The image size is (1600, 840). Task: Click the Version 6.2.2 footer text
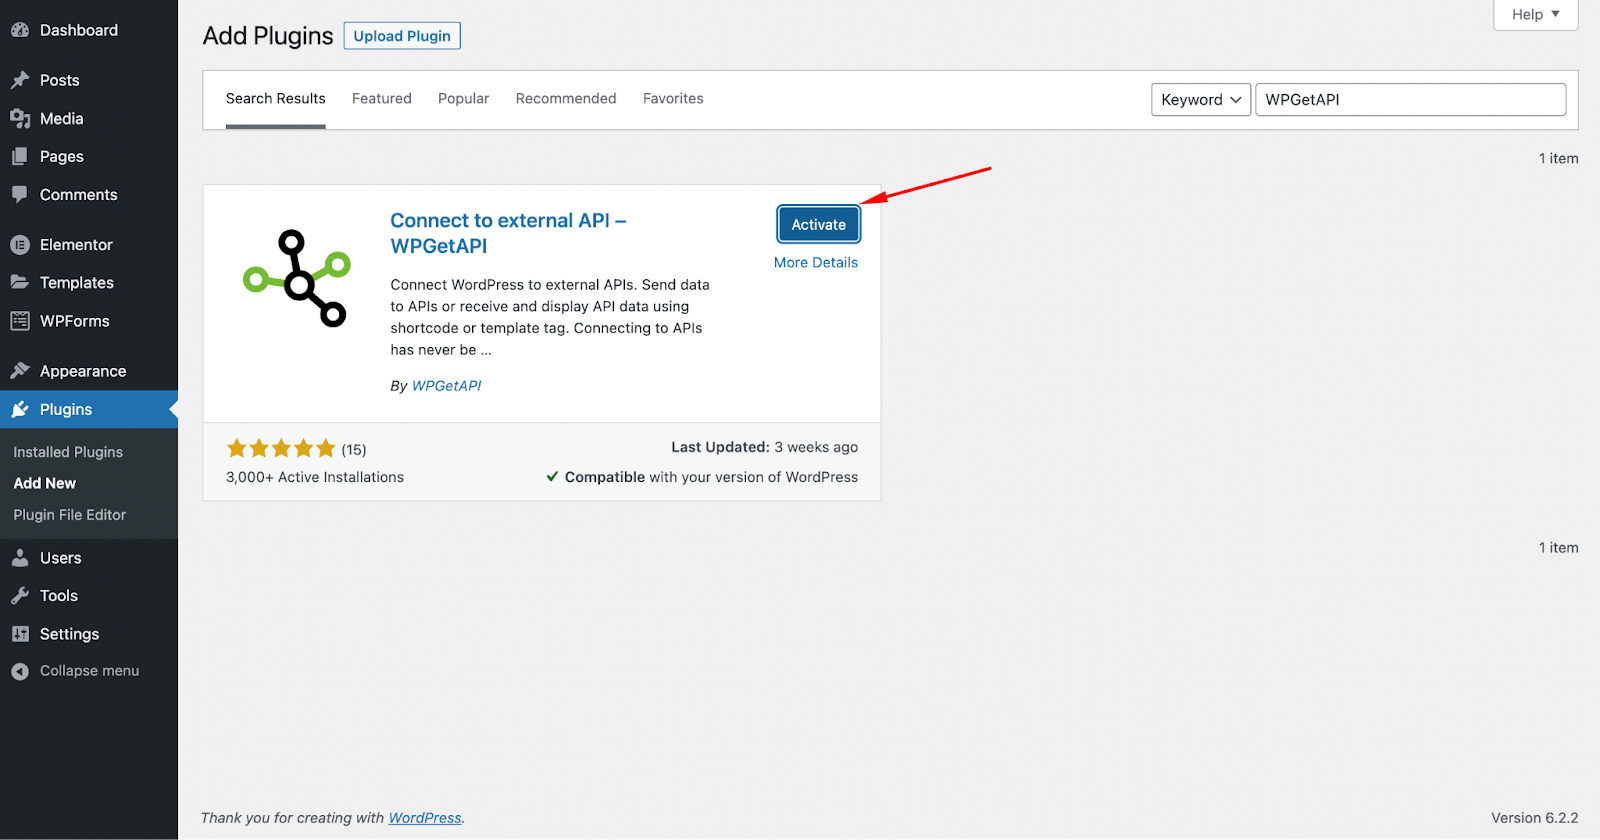click(1535, 818)
